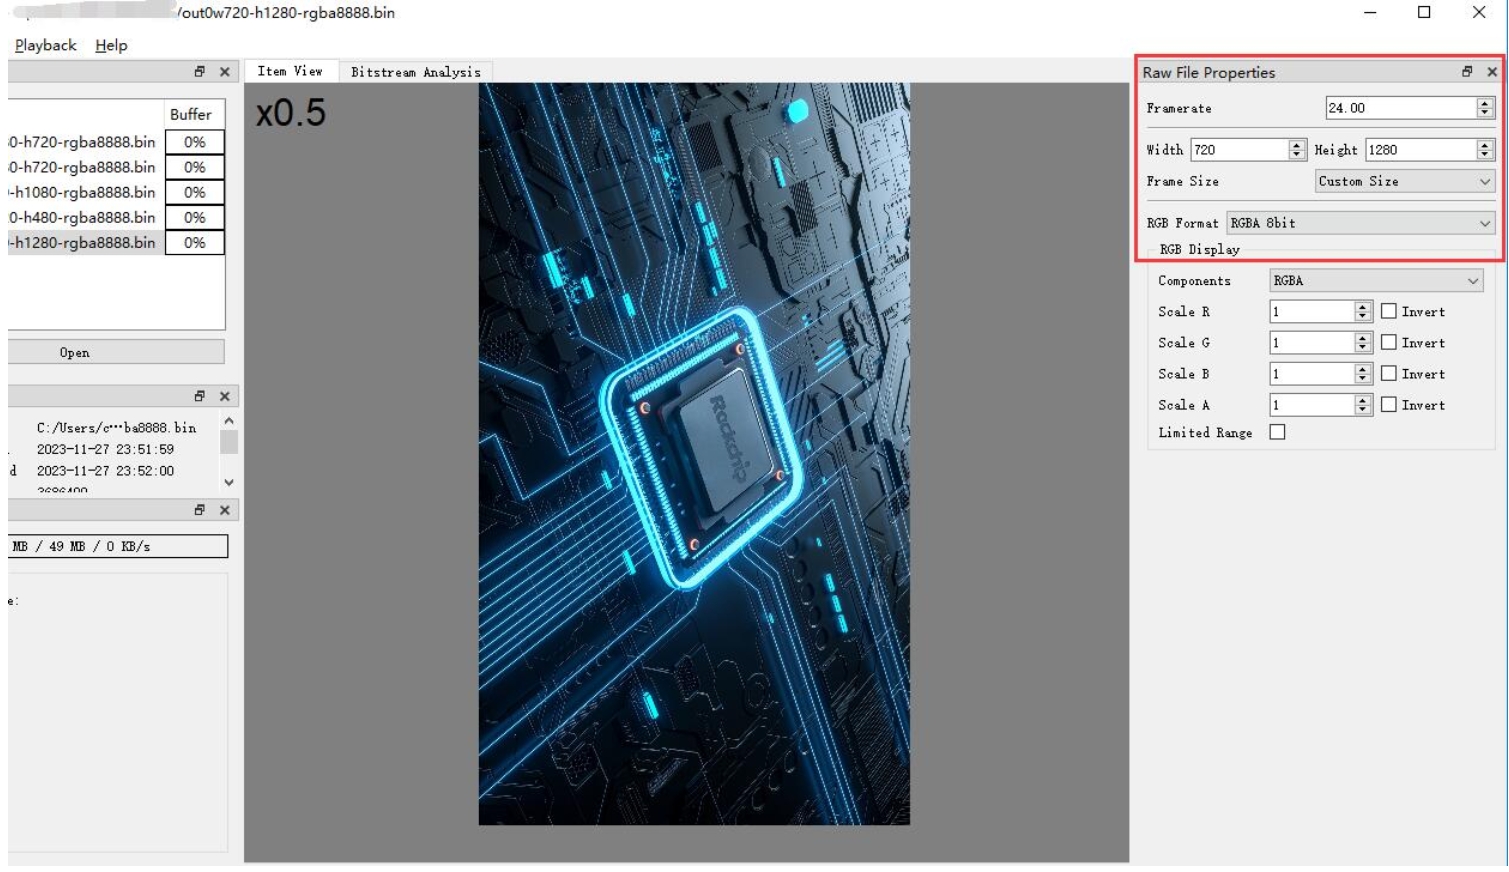Adjust the Height stepper arrows
This screenshot has width=1509, height=872.
click(1485, 150)
